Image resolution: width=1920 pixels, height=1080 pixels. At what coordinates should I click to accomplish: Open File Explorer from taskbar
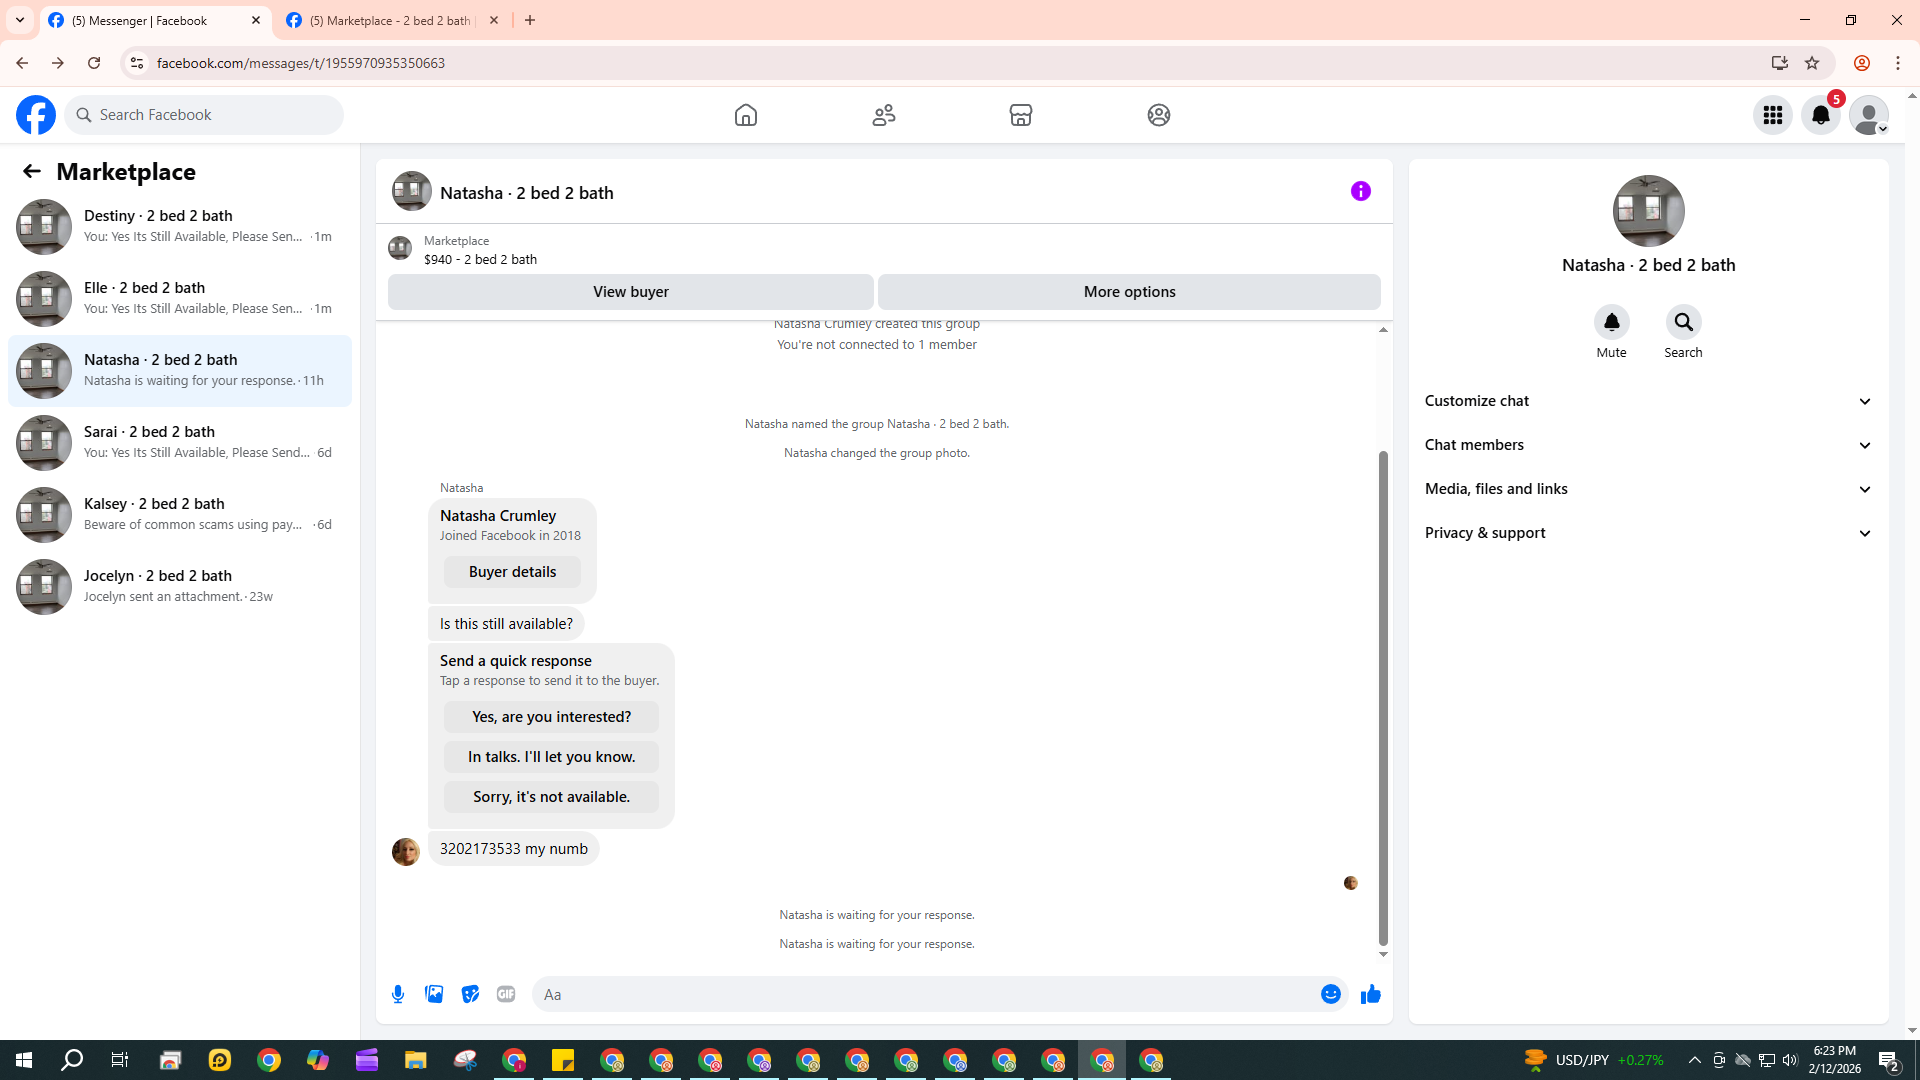pos(416,1060)
